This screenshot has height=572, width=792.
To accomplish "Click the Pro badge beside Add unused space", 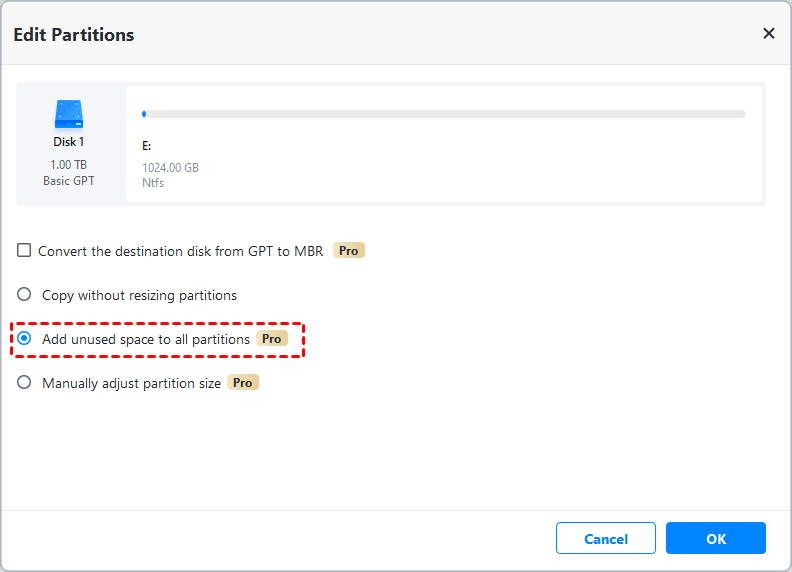I will pyautogui.click(x=271, y=339).
